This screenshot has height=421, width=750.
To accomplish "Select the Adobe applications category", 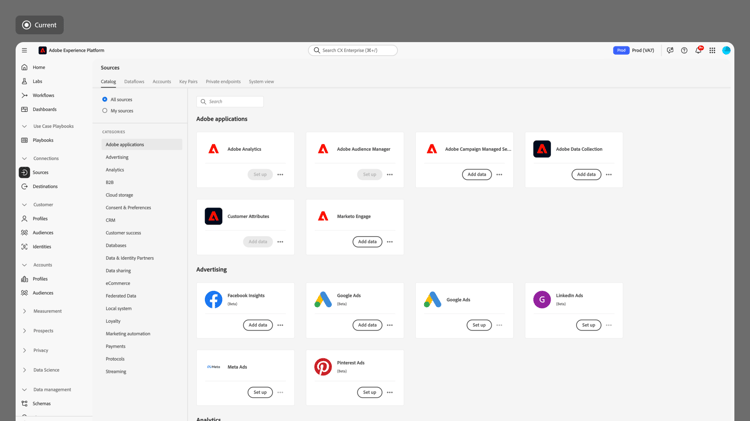I will (x=142, y=144).
